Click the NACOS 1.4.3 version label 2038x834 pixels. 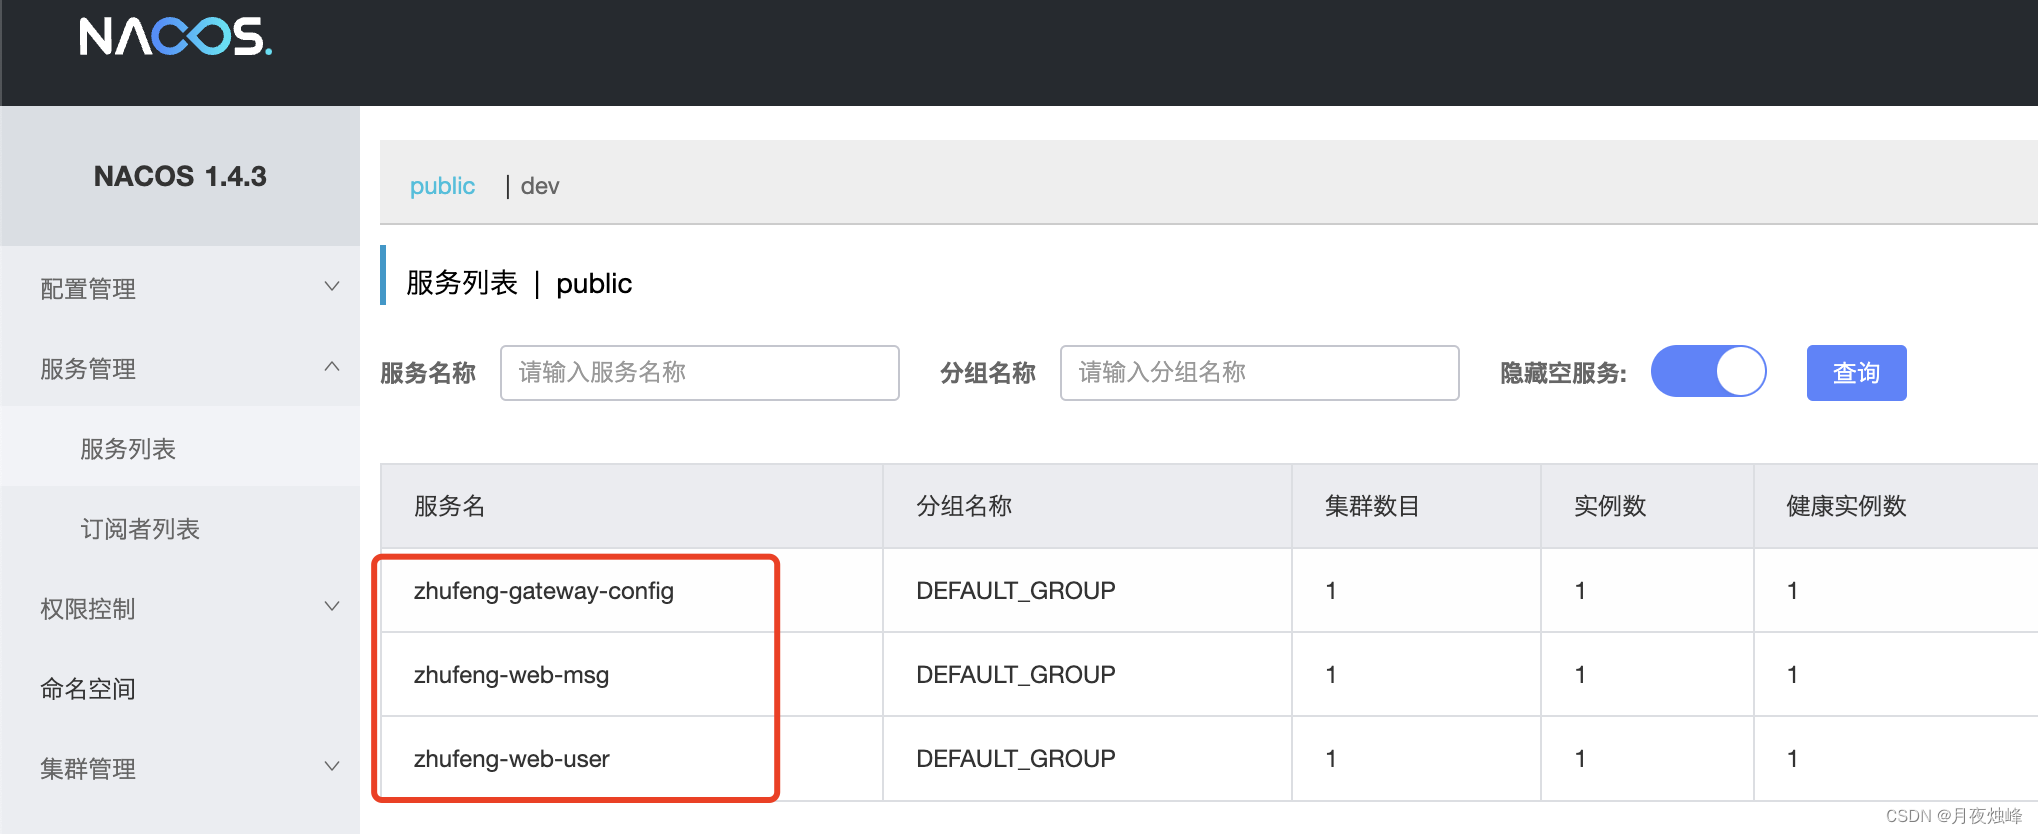coord(180,176)
